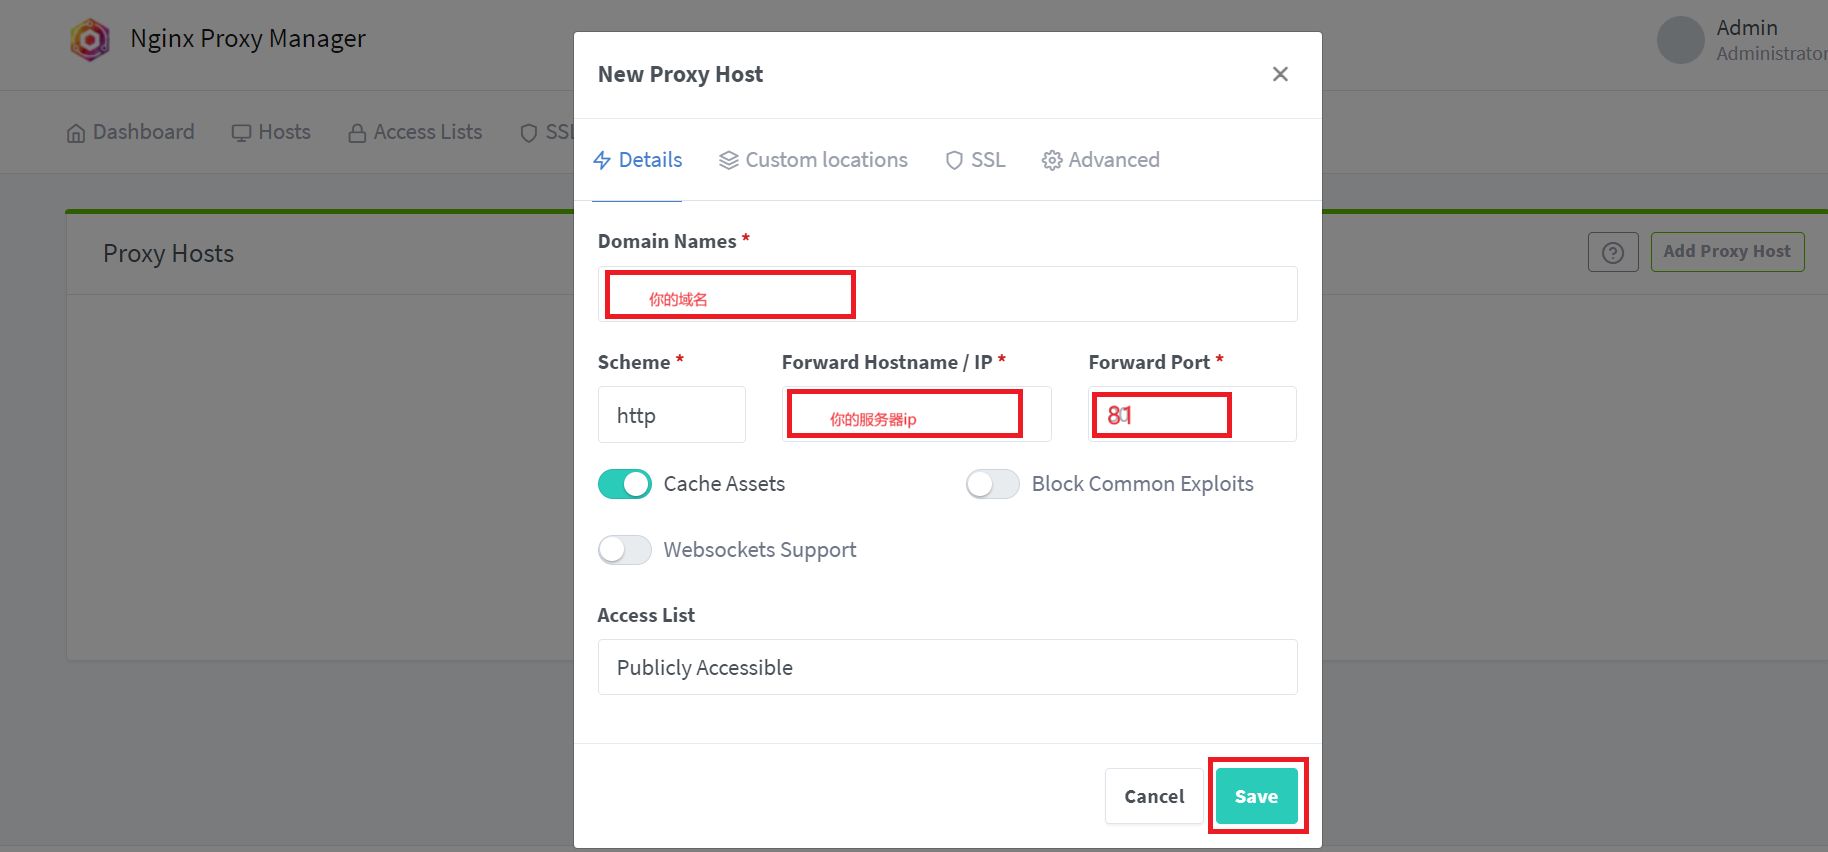Click the Admin user avatar
The width and height of the screenshot is (1828, 852).
tap(1680, 40)
